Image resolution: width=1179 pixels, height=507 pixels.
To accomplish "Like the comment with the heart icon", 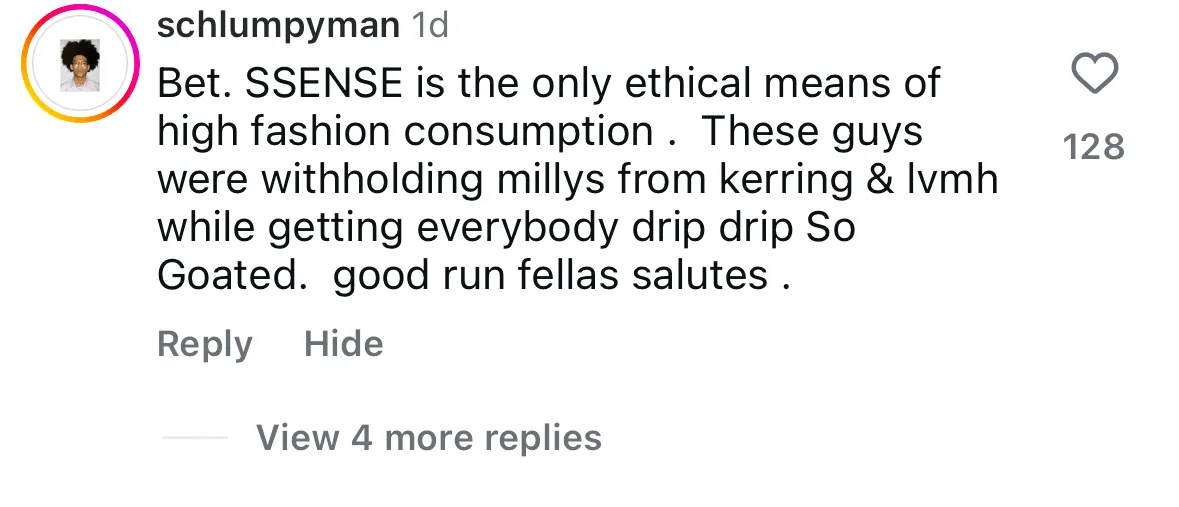I will click(x=1094, y=75).
